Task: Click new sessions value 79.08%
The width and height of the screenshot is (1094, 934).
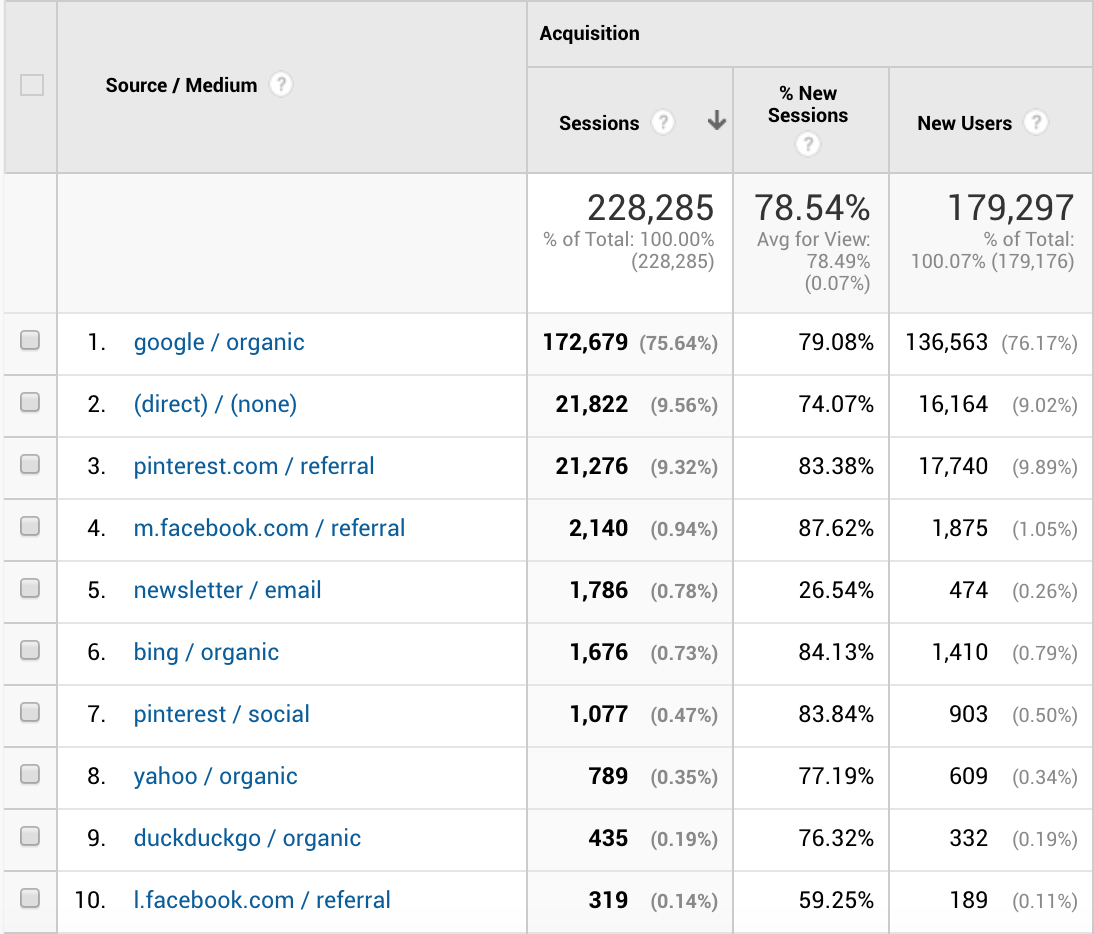Action: coord(836,342)
